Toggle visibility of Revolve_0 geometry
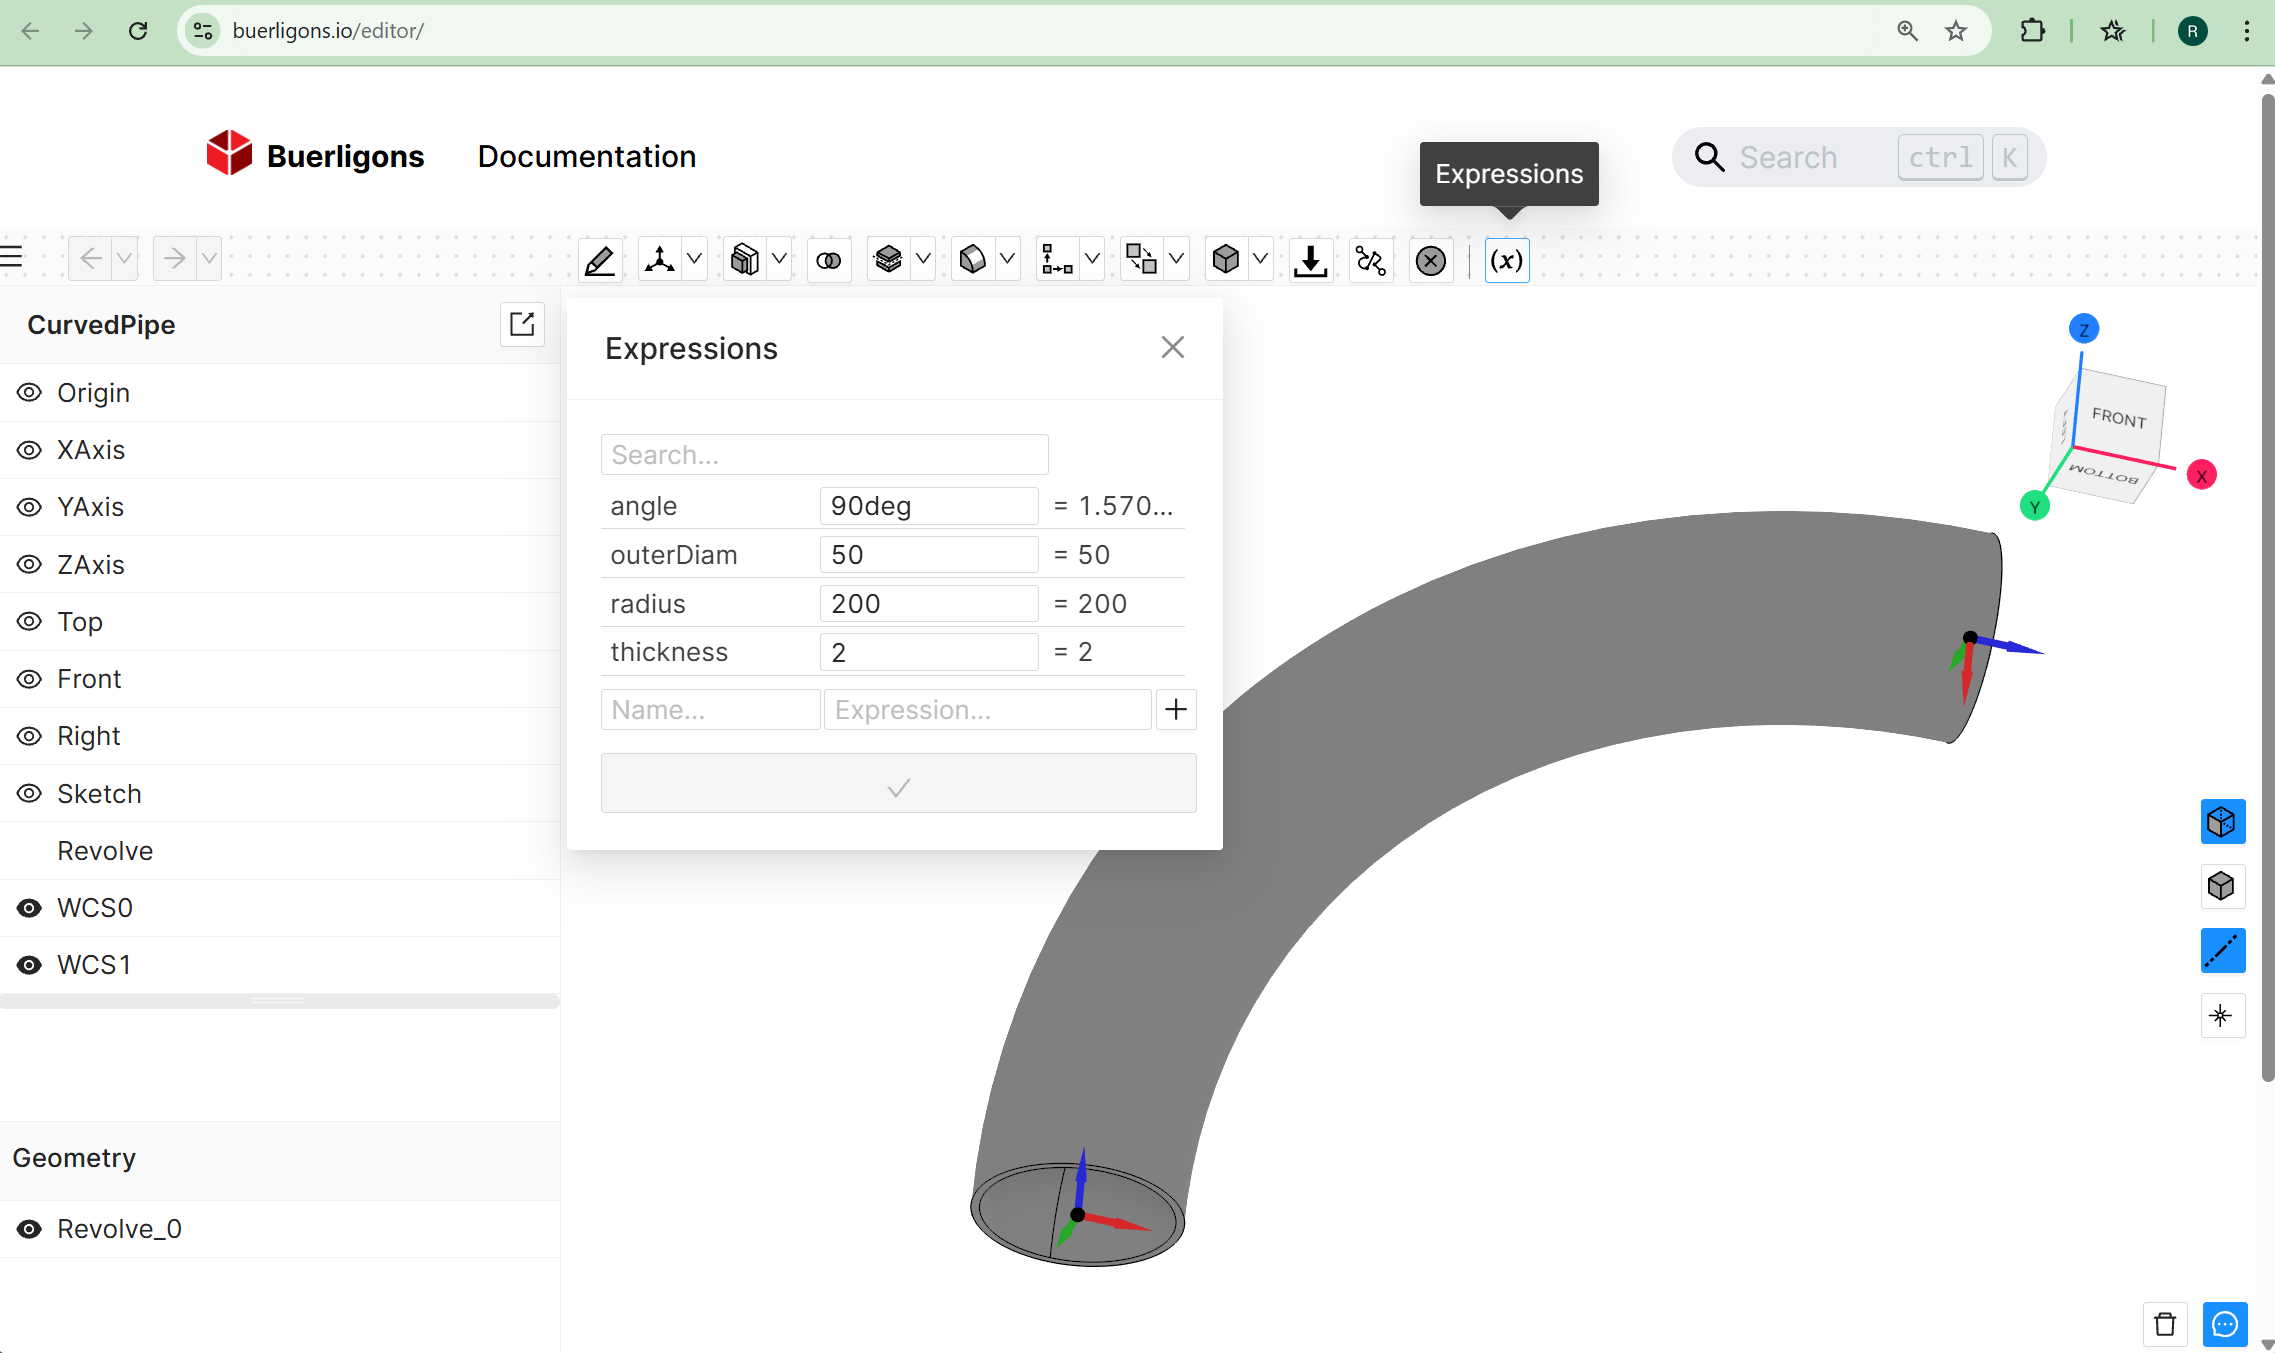This screenshot has width=2275, height=1353. [29, 1229]
